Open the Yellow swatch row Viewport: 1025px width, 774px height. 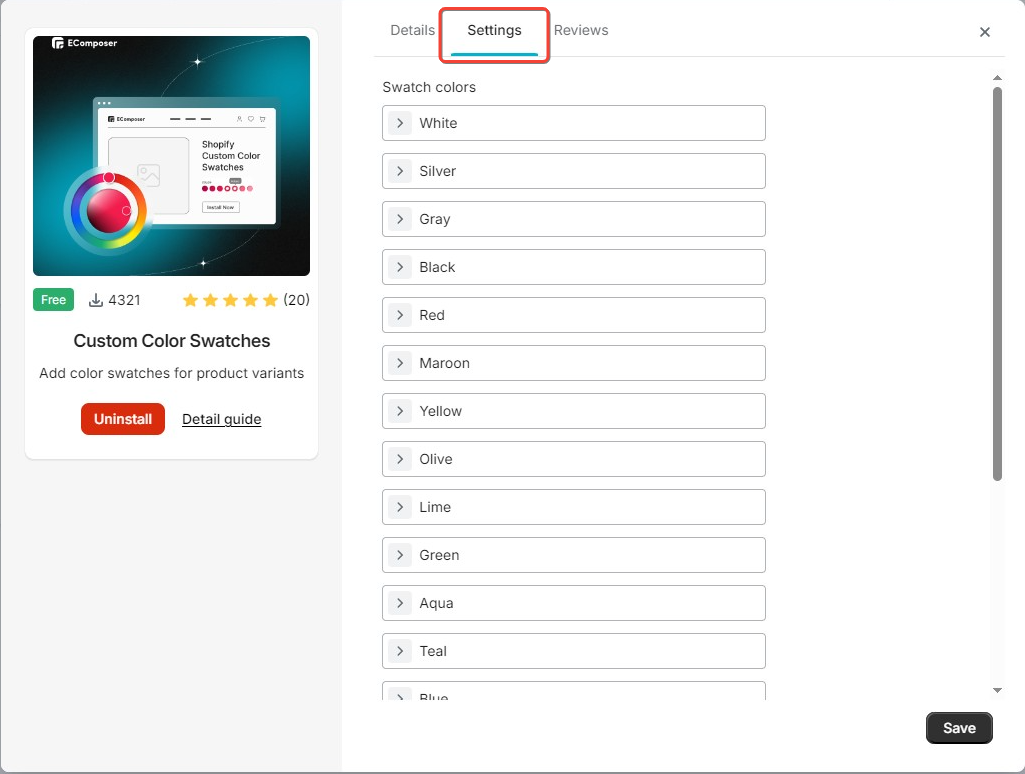573,411
